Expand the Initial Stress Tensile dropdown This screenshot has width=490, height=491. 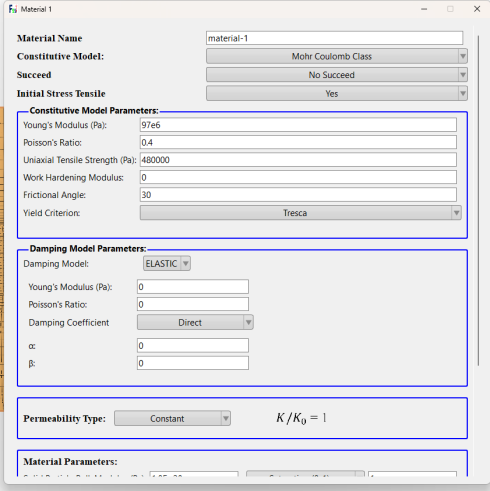pos(337,93)
